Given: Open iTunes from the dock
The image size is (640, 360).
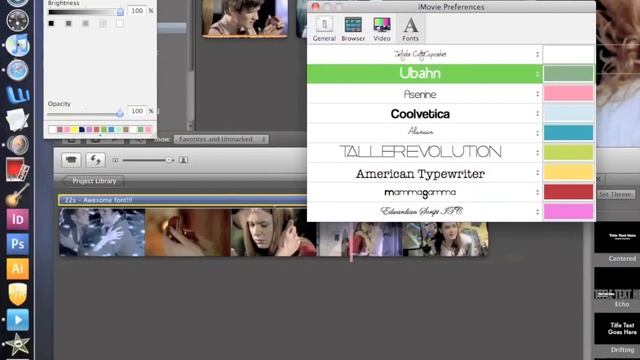Looking at the screenshot, I should click(x=18, y=45).
